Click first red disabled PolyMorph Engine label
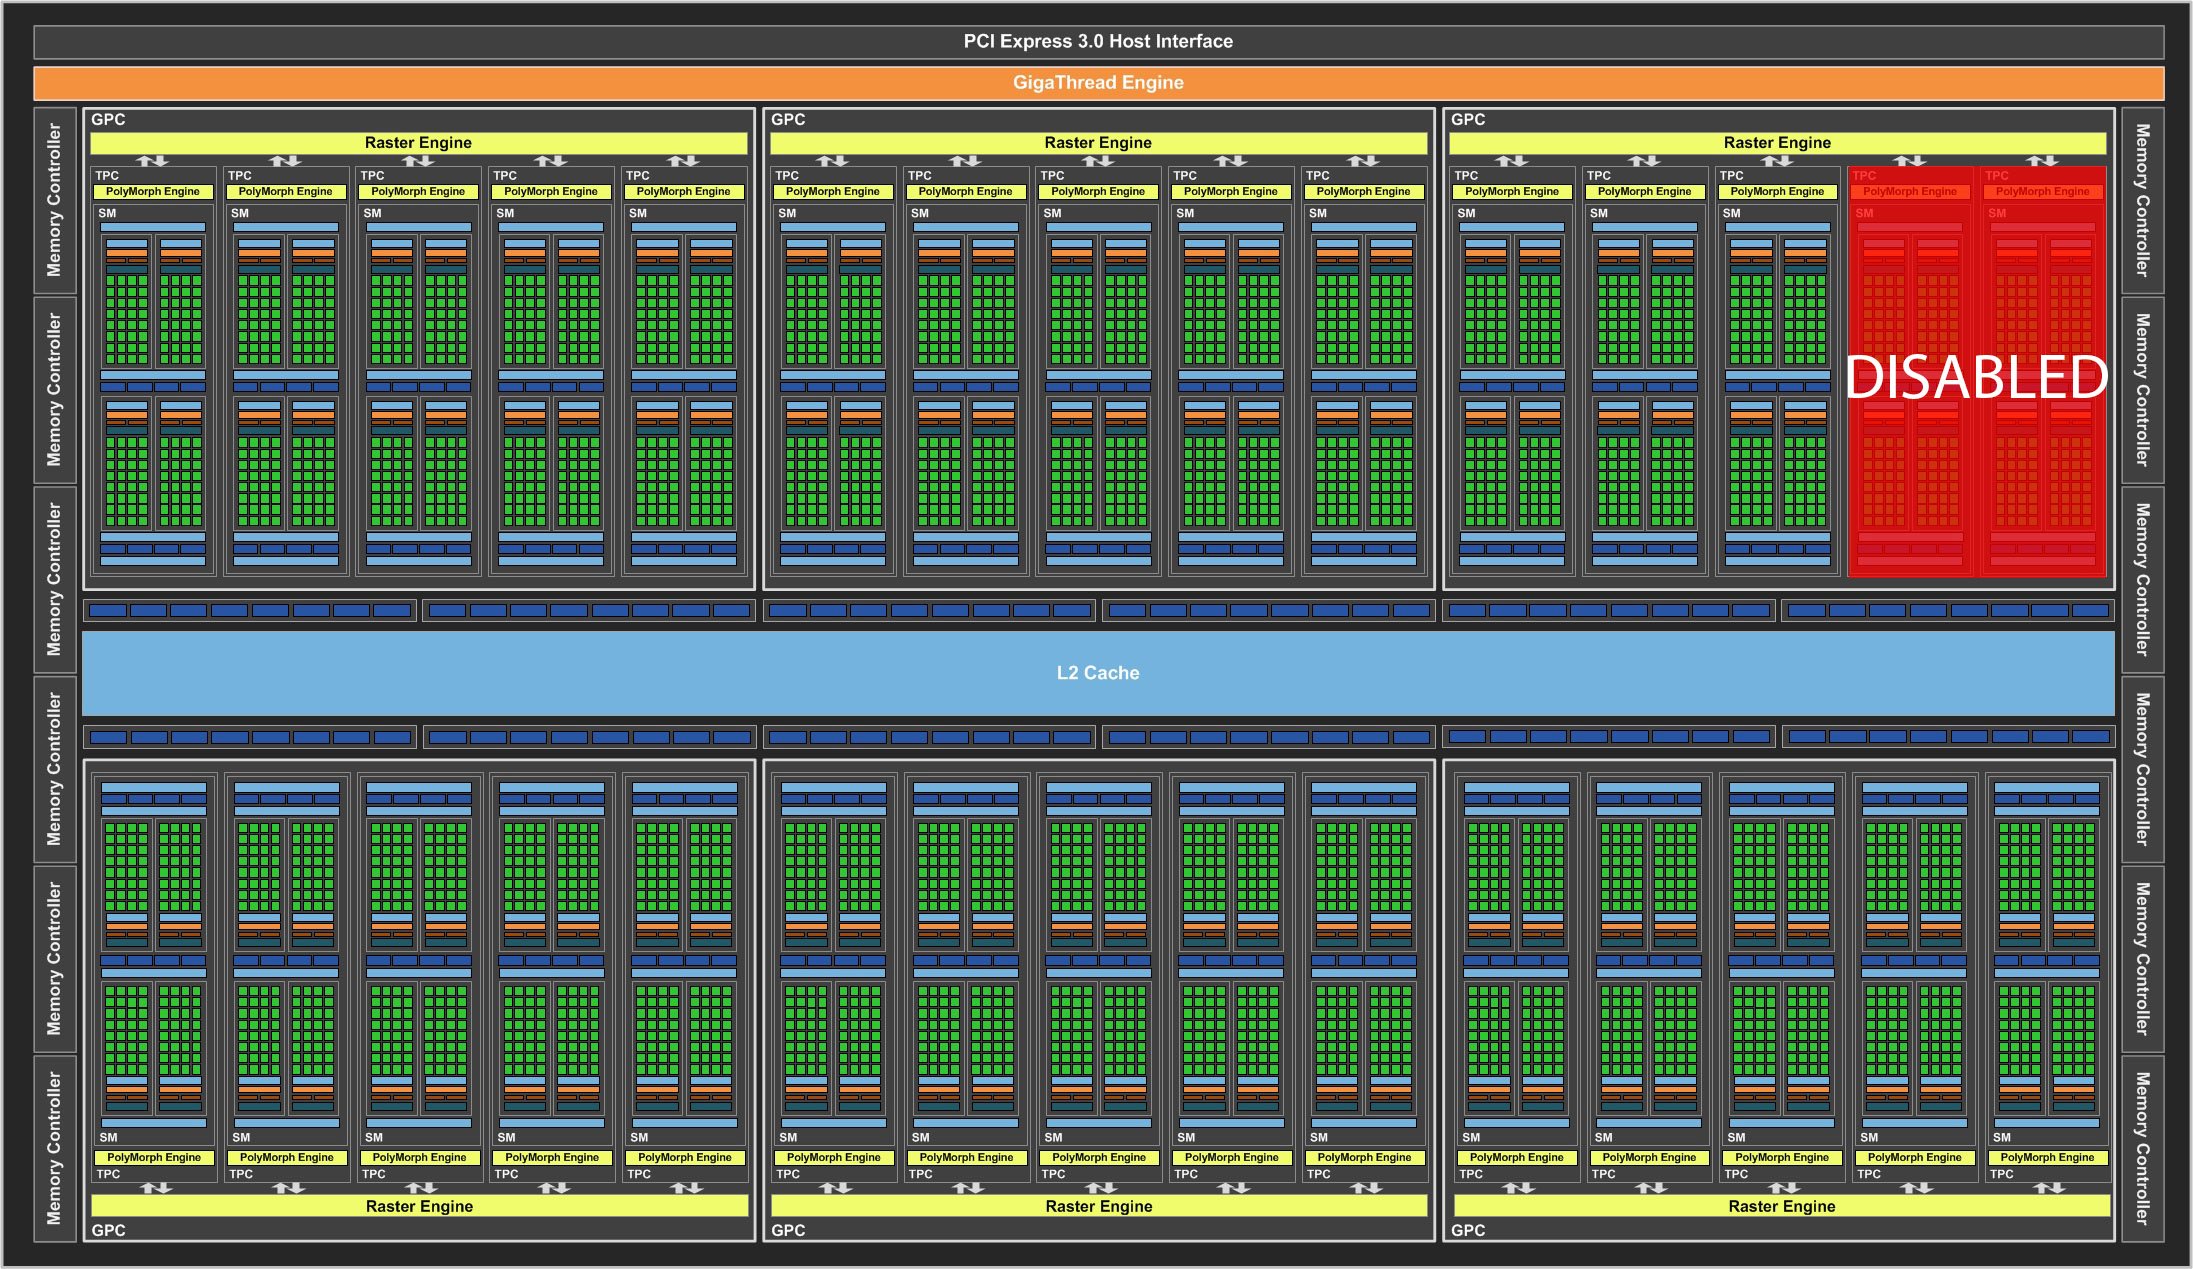The width and height of the screenshot is (2193, 1269). pyautogui.click(x=1909, y=191)
